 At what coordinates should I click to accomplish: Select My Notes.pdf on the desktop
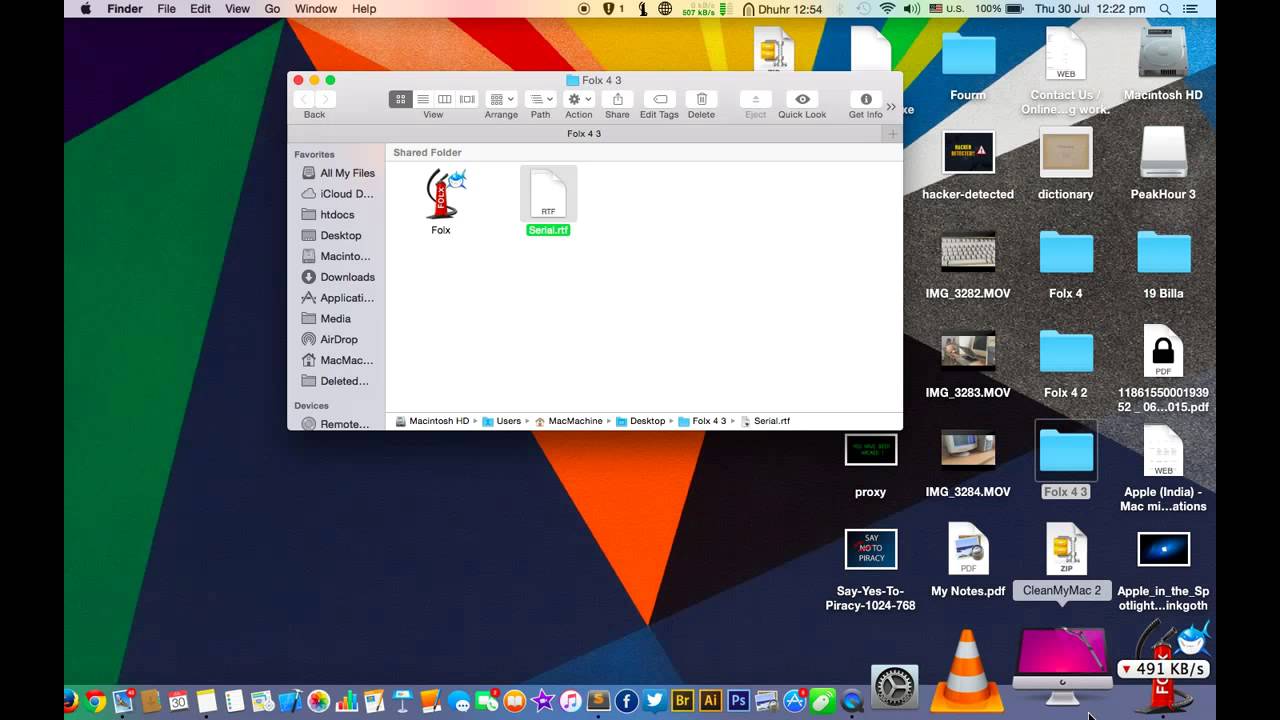click(968, 549)
